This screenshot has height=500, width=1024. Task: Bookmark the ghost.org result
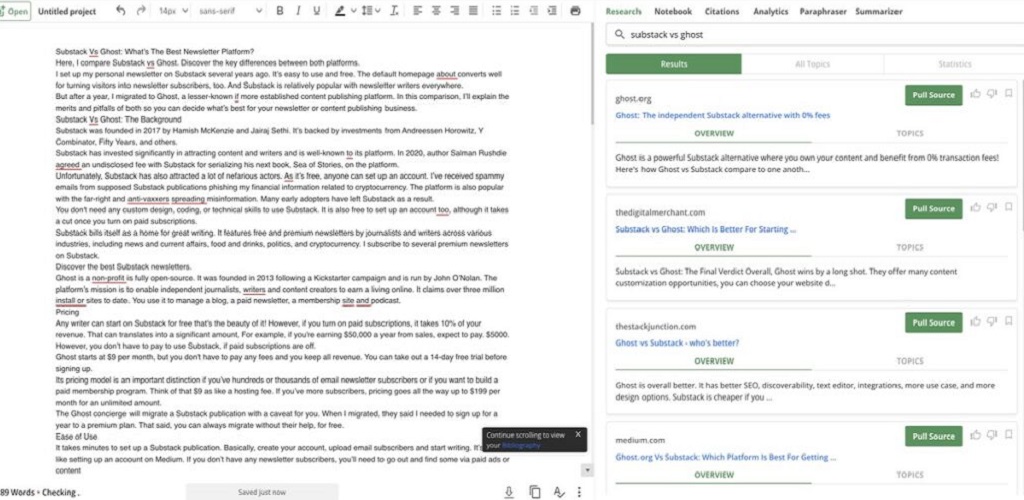pyautogui.click(x=1009, y=94)
